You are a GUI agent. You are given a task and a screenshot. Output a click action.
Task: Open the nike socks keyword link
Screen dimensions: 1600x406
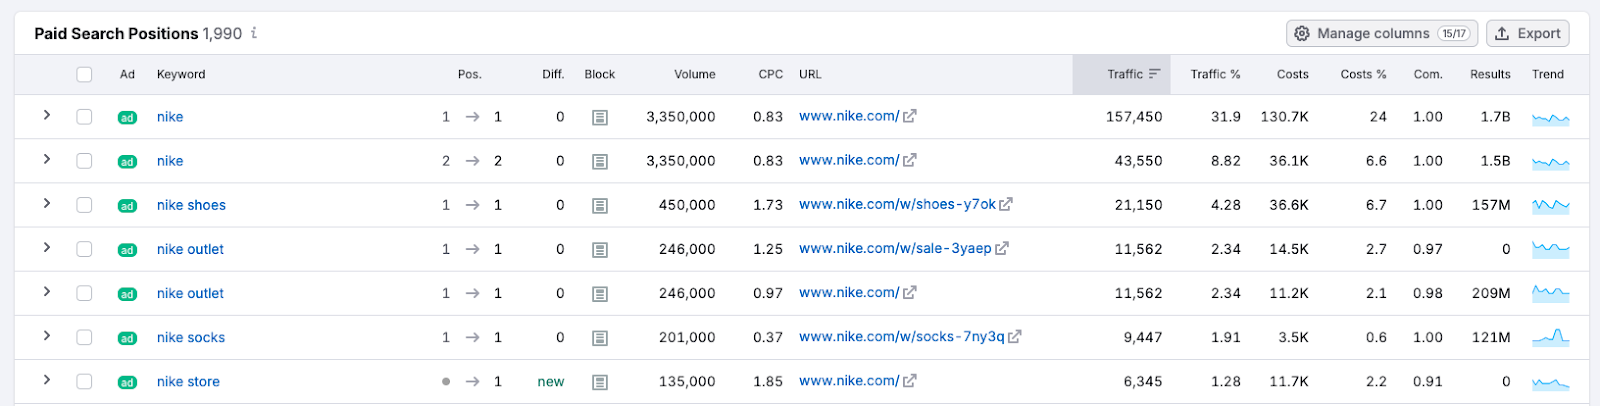pyautogui.click(x=190, y=338)
